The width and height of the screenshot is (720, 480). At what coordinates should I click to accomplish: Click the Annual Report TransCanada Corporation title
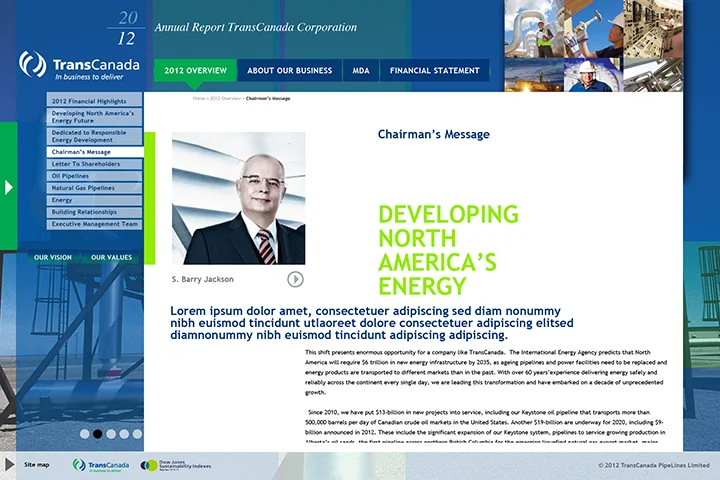(x=256, y=27)
